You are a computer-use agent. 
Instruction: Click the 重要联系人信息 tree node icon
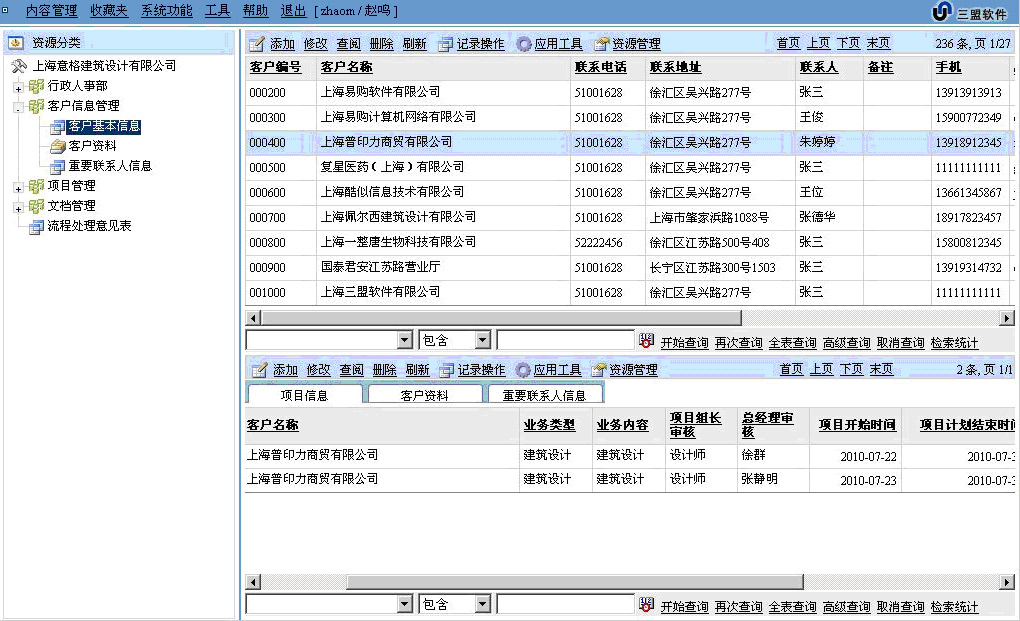58,166
